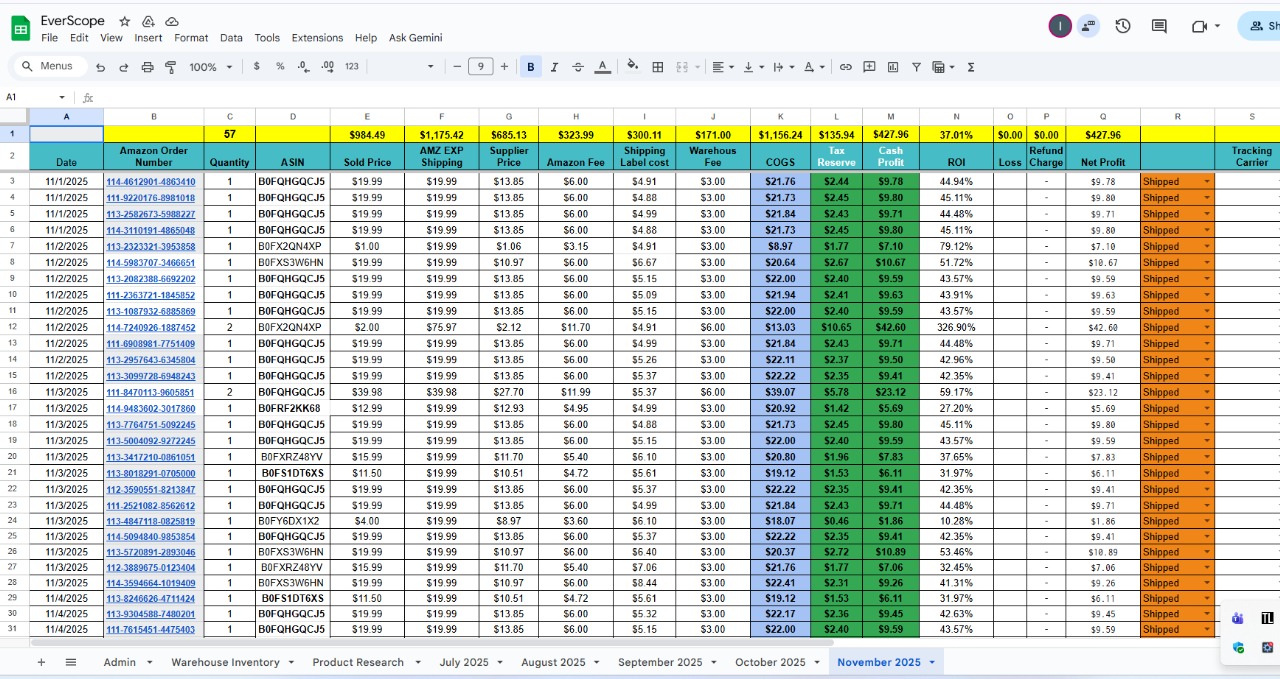Open the November 2025 tab dropdown arrow
Viewport: 1280px width, 679px height.
[x=932, y=662]
